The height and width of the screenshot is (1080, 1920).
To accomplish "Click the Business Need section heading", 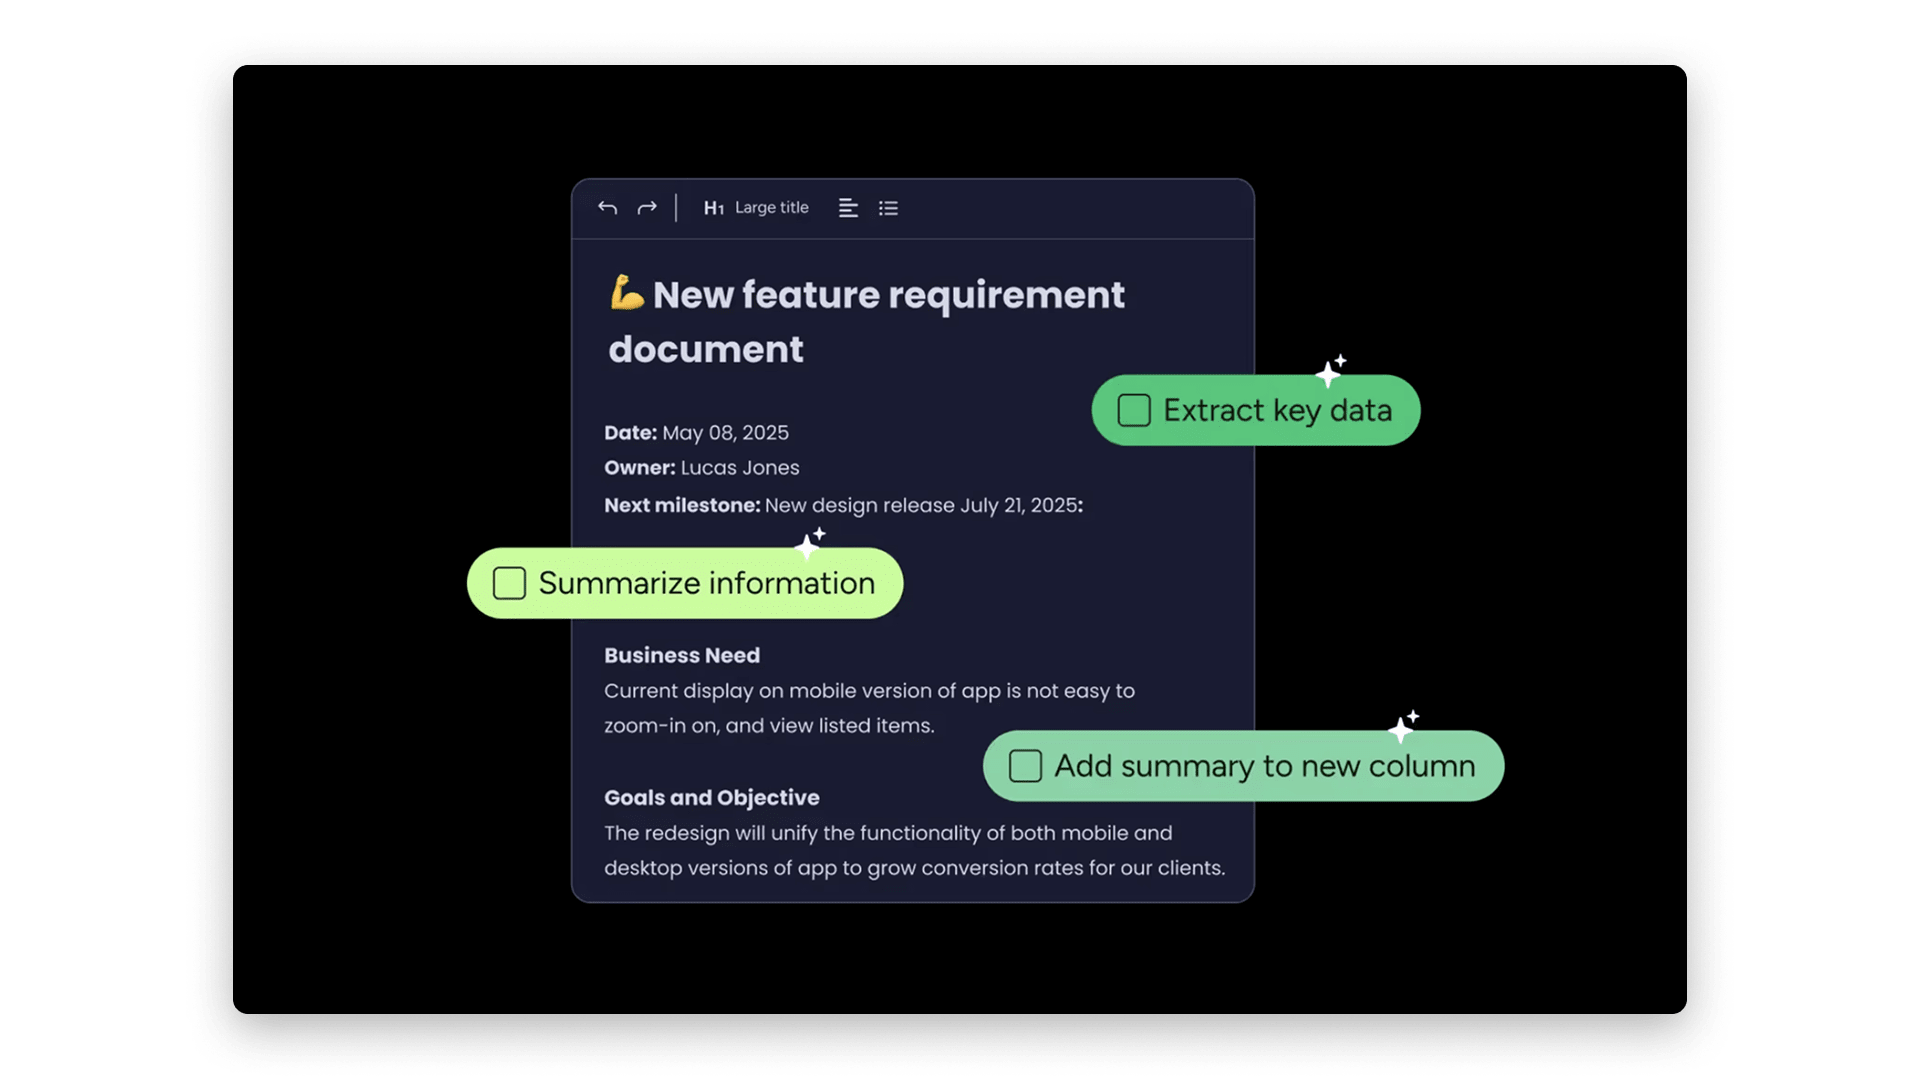I will pos(681,655).
